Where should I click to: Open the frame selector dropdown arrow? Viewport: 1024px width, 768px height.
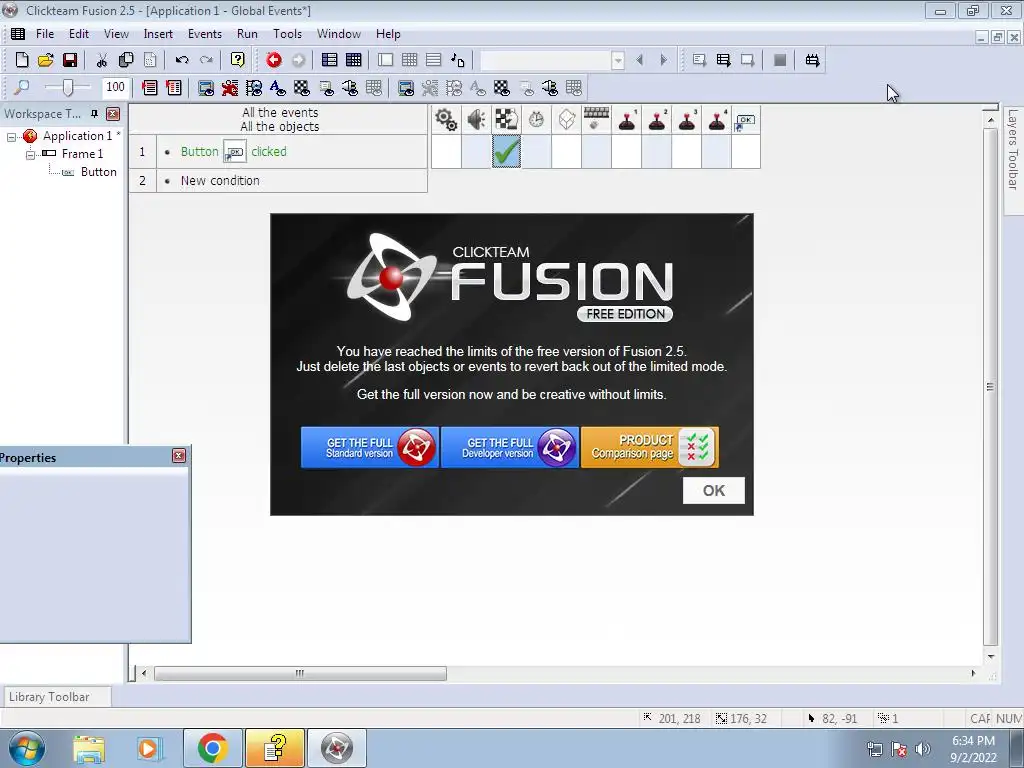(618, 61)
